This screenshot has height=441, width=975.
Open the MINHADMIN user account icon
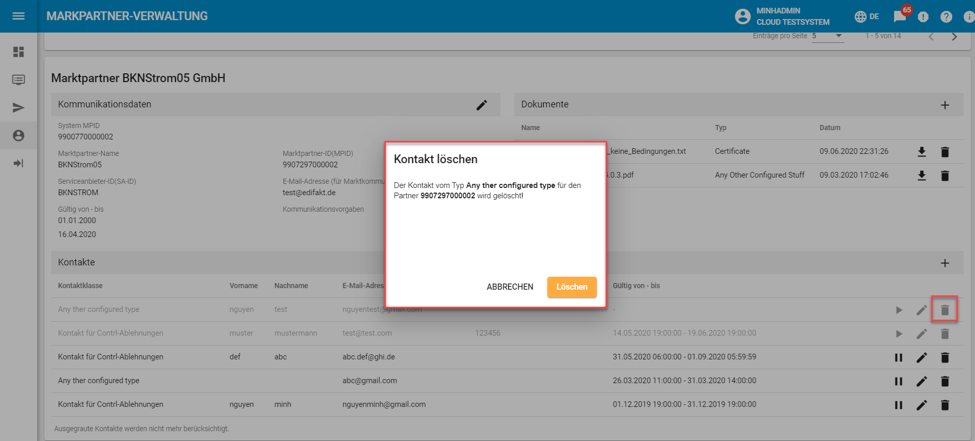point(742,17)
